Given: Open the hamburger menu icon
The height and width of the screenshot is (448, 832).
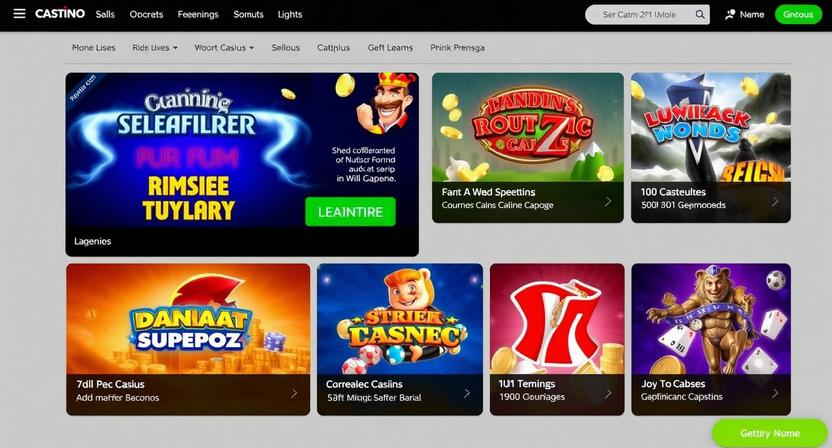Looking at the screenshot, I should [x=20, y=14].
